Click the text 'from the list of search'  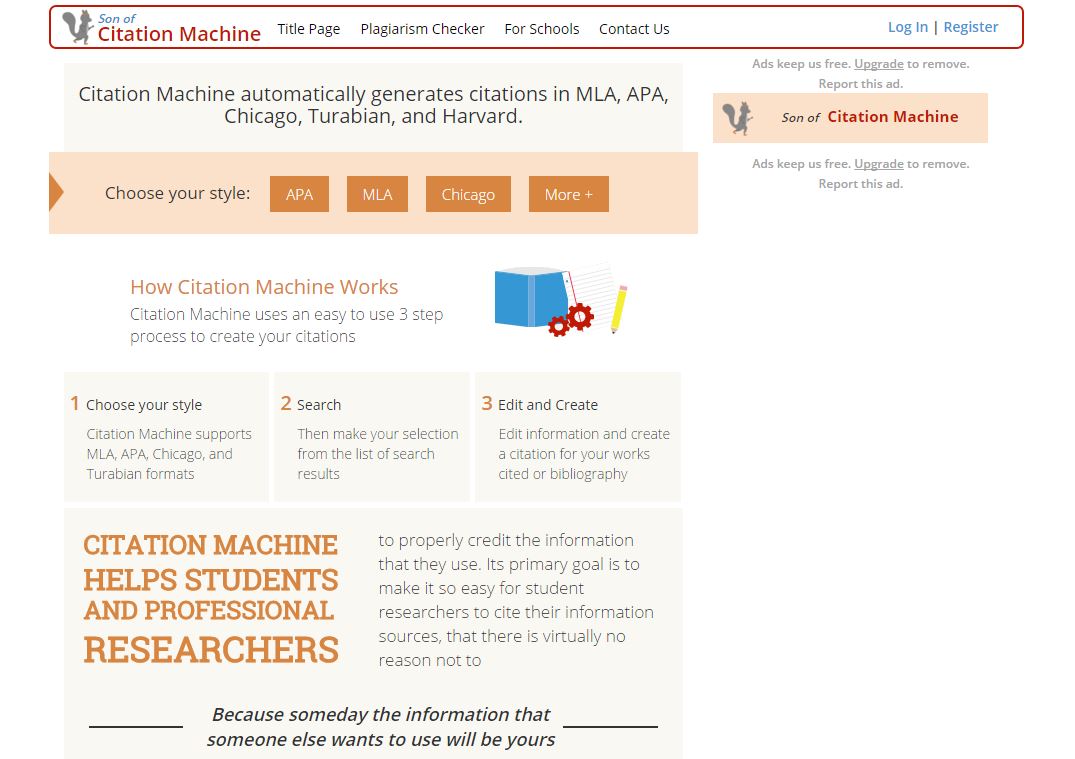tap(366, 454)
